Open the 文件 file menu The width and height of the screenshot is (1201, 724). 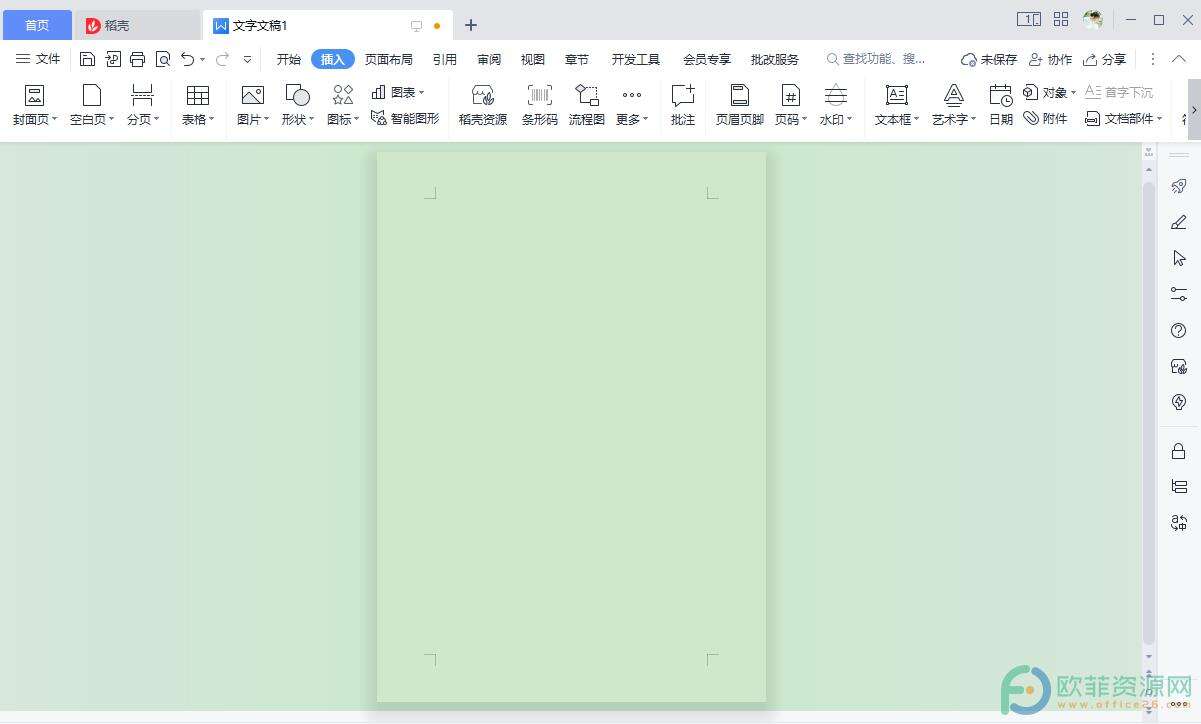[x=38, y=59]
